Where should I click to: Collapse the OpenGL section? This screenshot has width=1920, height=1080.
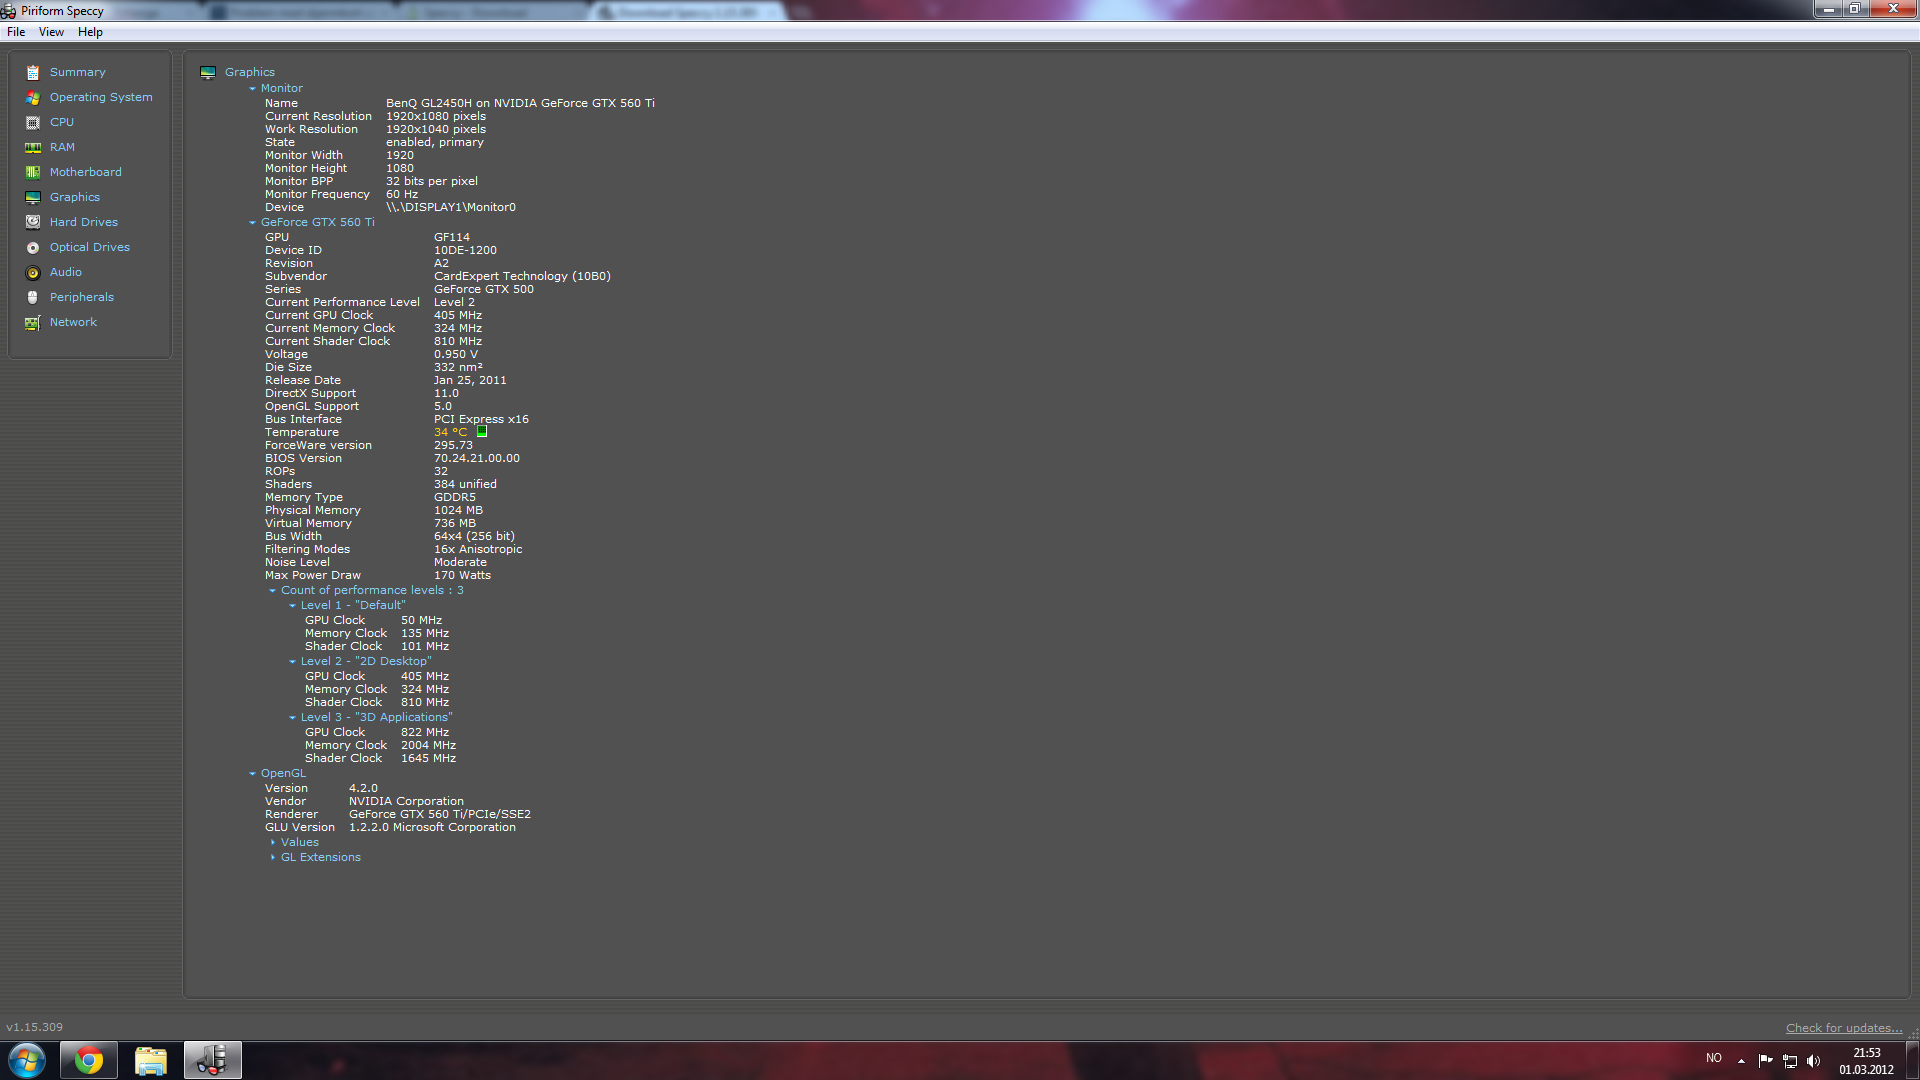pos(253,774)
